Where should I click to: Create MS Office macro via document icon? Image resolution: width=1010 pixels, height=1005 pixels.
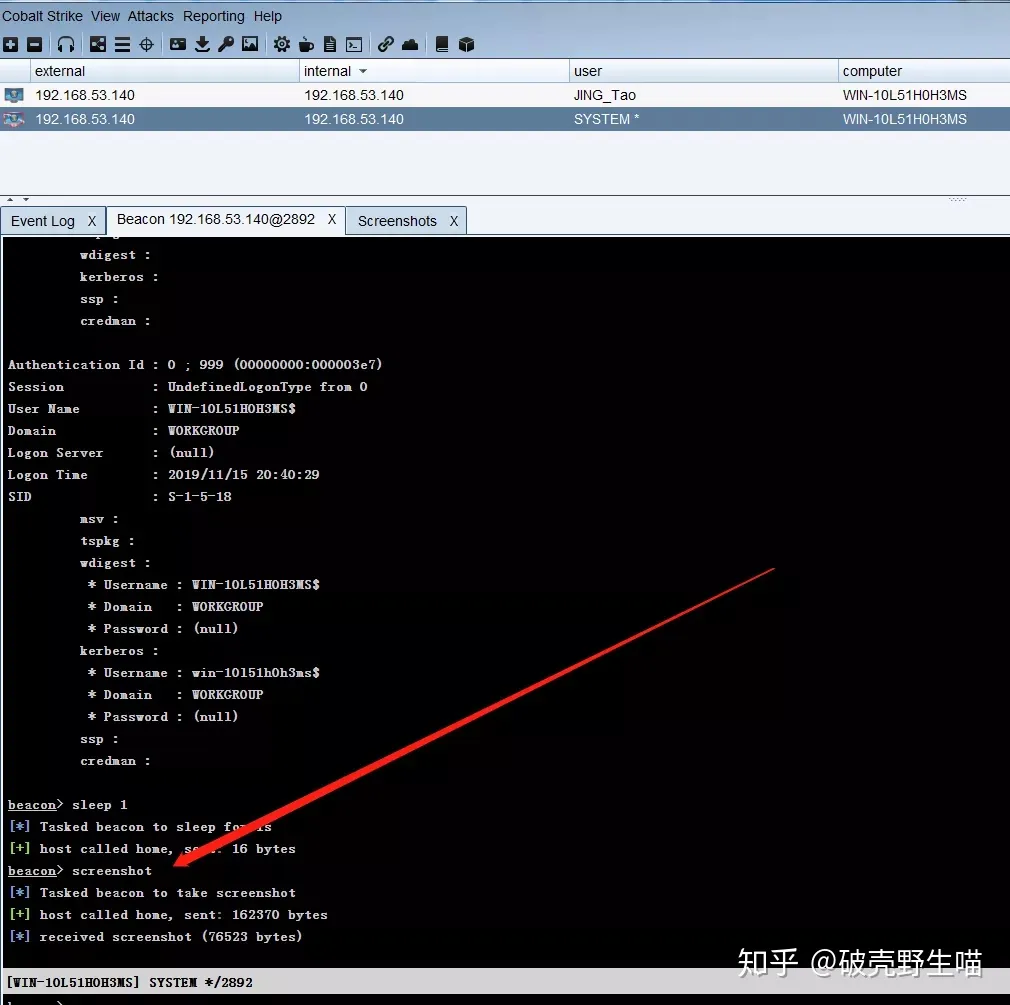point(330,44)
